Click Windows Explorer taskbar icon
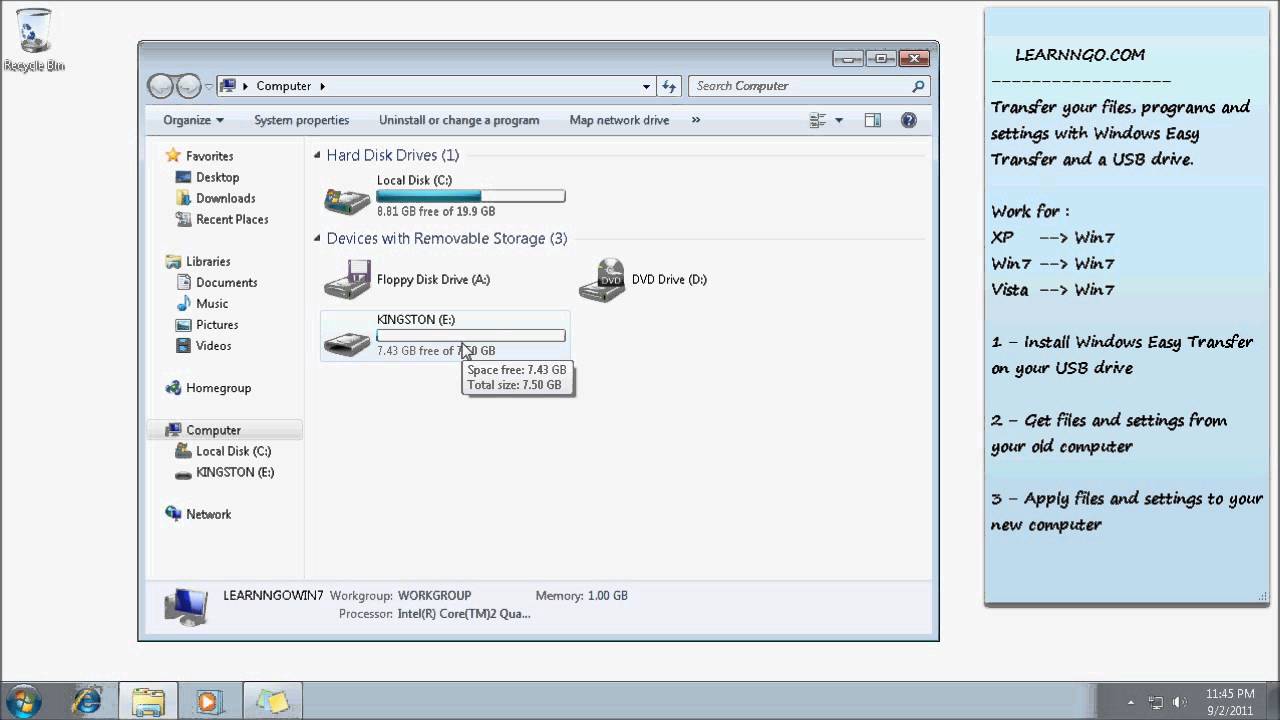The height and width of the screenshot is (720, 1280). tap(148, 701)
